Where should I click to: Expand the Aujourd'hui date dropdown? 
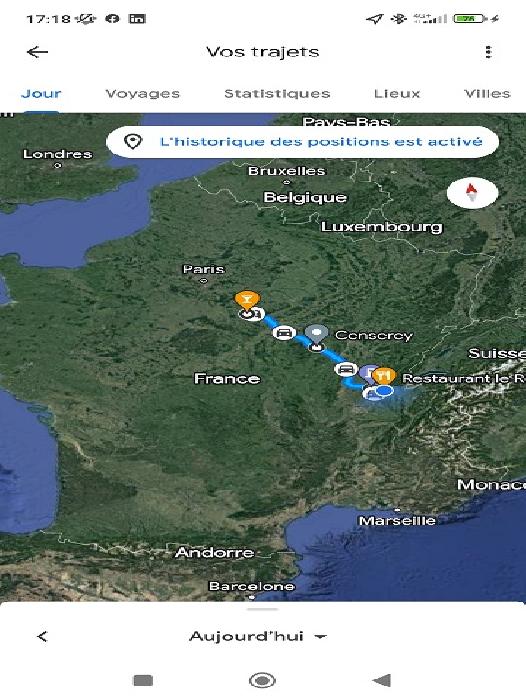click(x=258, y=636)
